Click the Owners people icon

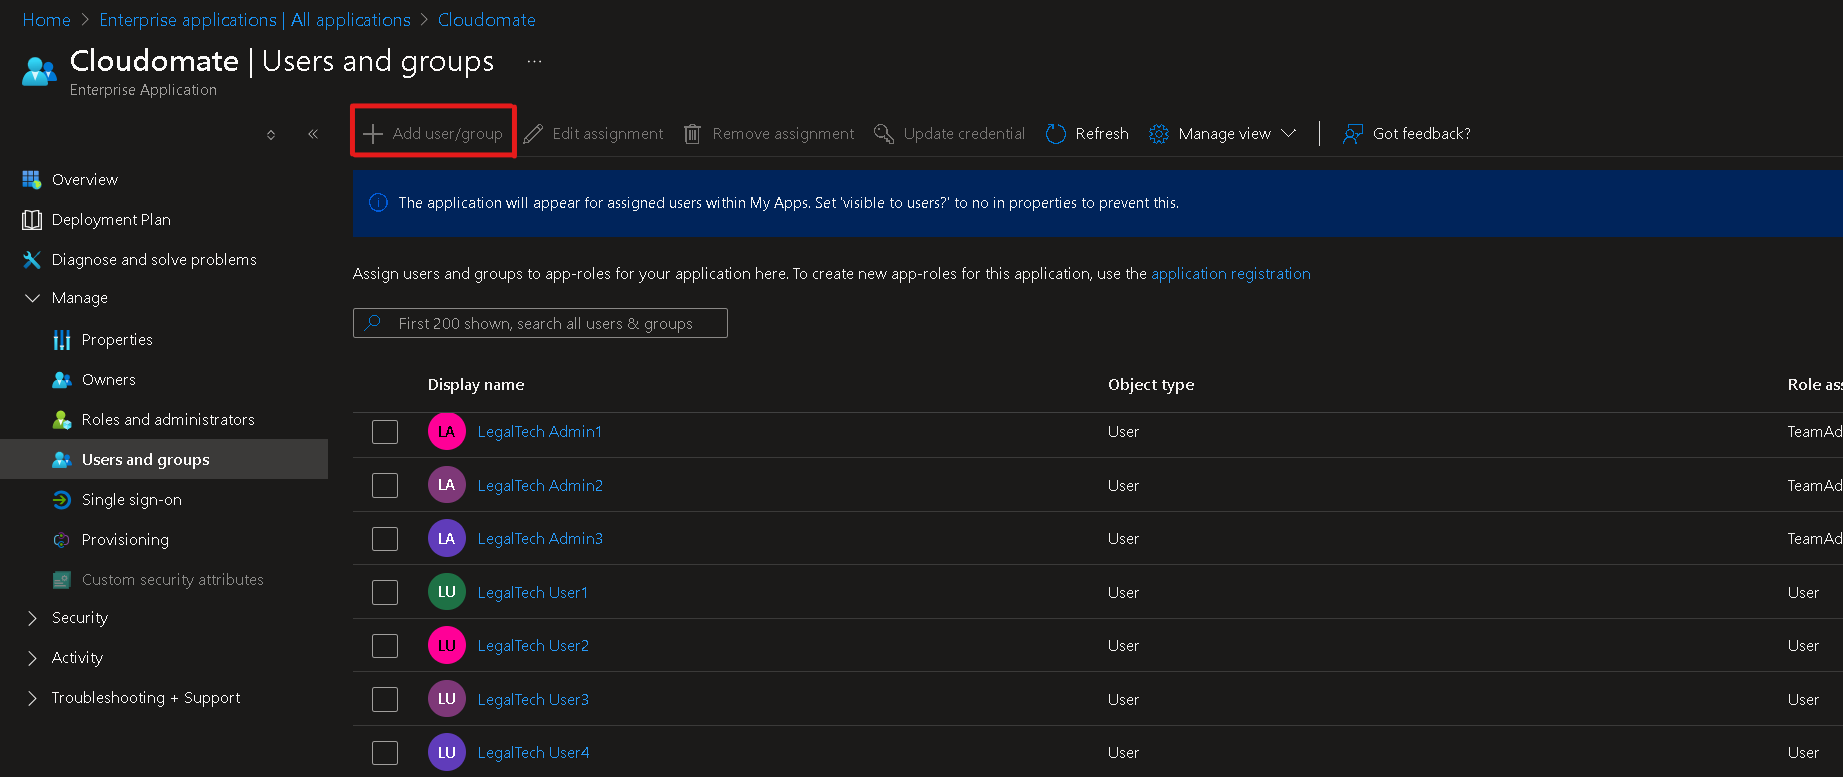[62, 380]
